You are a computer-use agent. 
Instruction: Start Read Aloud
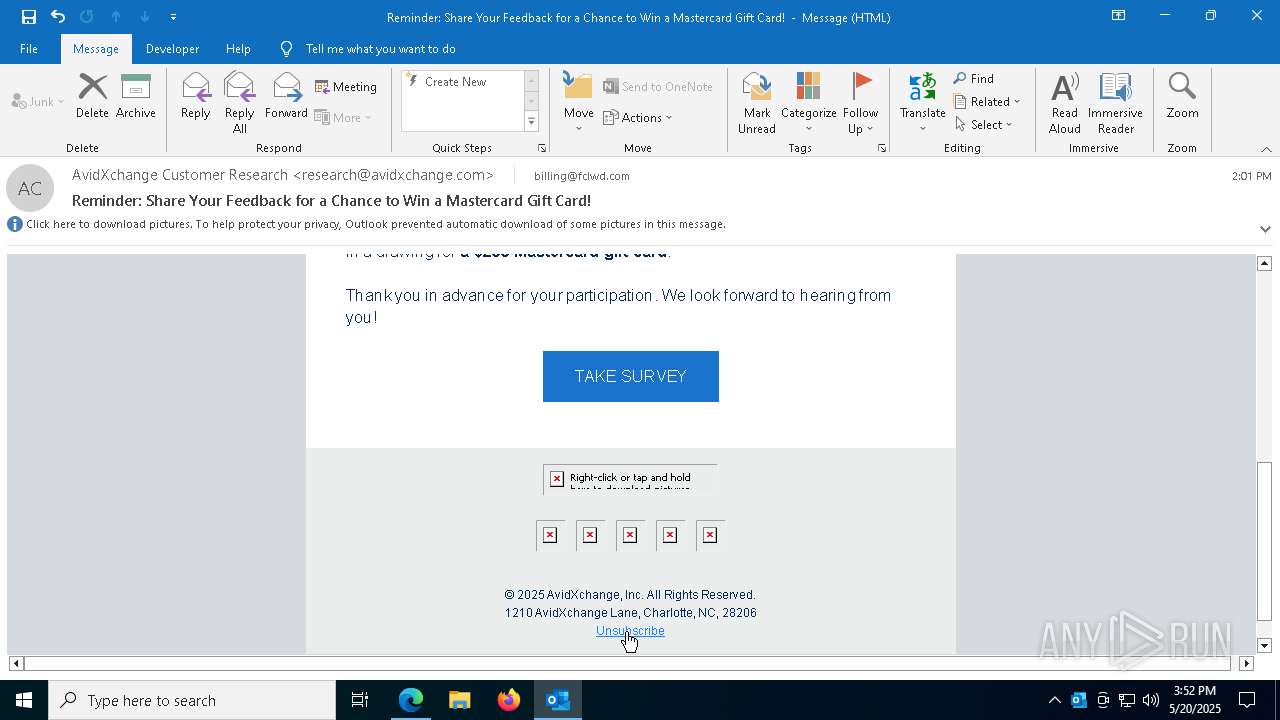1065,103
